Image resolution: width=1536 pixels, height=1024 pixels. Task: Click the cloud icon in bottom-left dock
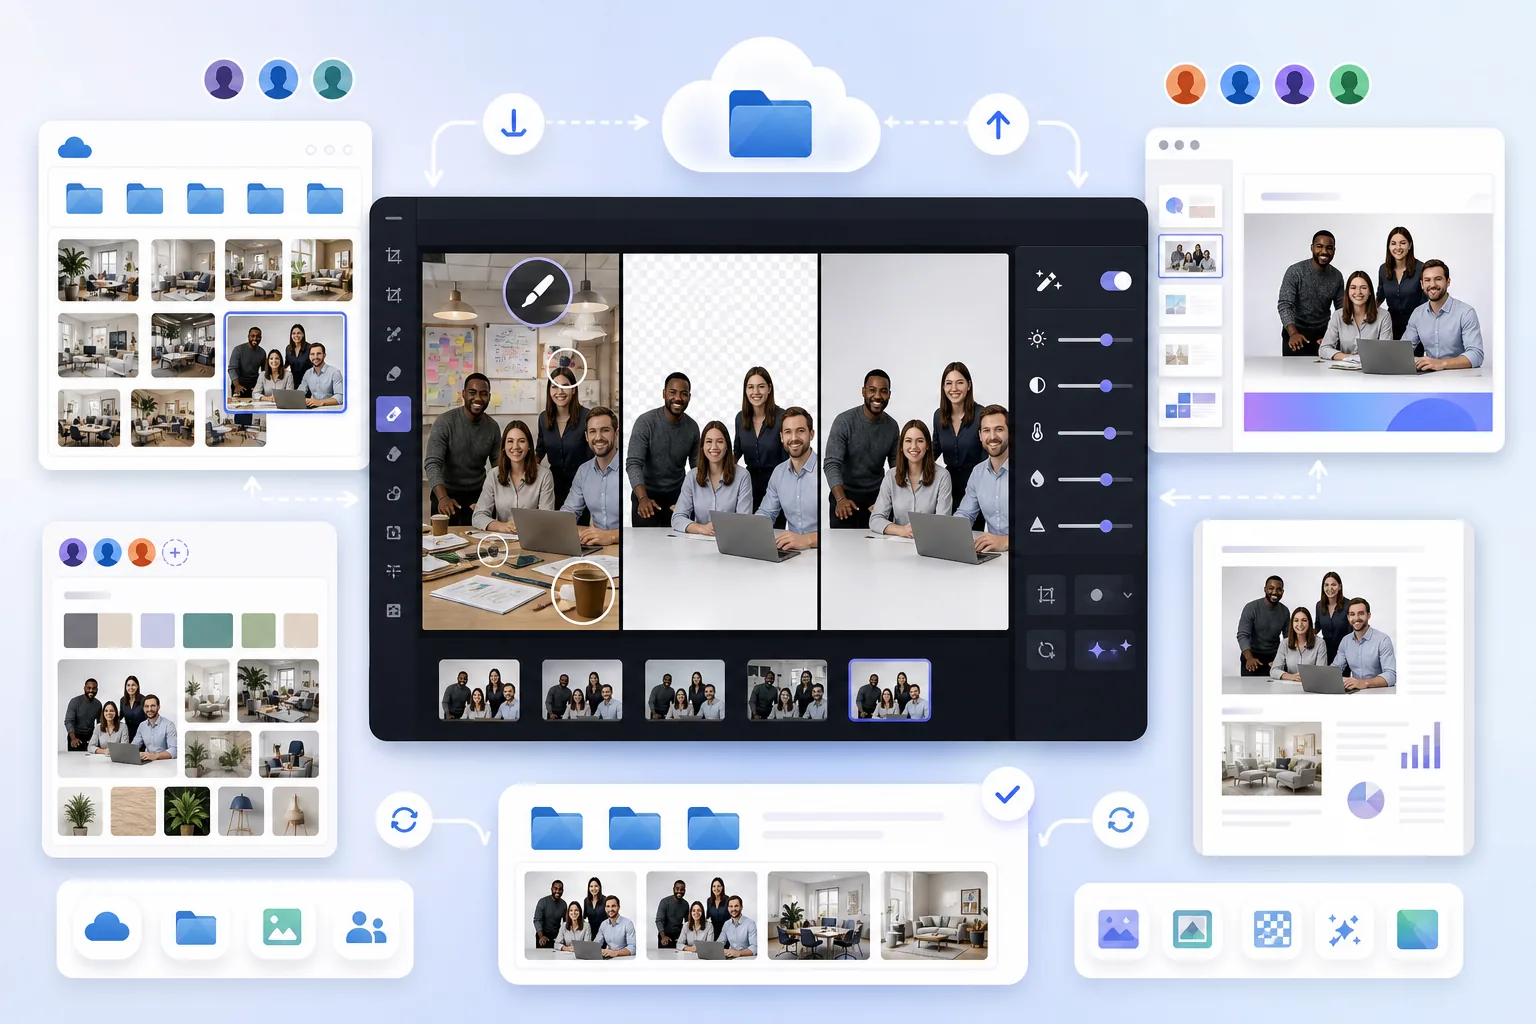coord(107,928)
